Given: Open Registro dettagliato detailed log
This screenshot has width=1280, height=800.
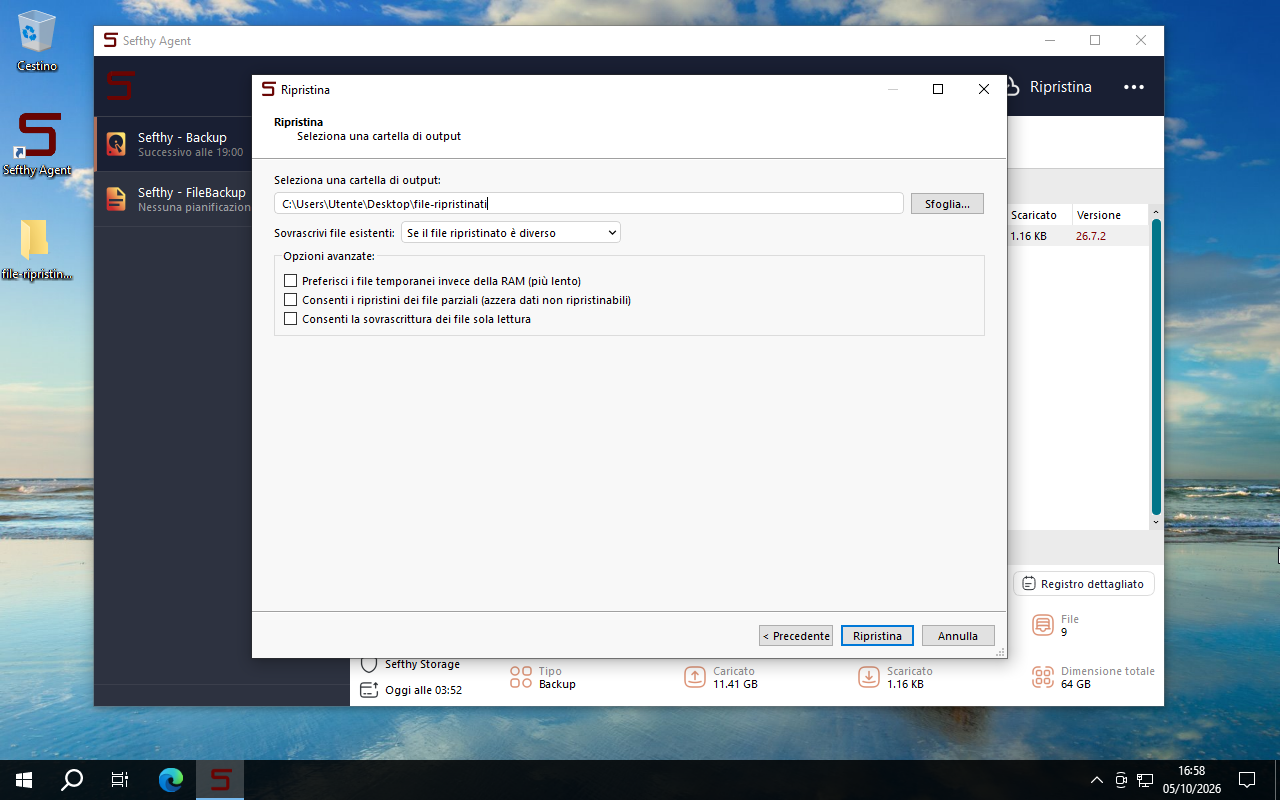Looking at the screenshot, I should point(1084,584).
